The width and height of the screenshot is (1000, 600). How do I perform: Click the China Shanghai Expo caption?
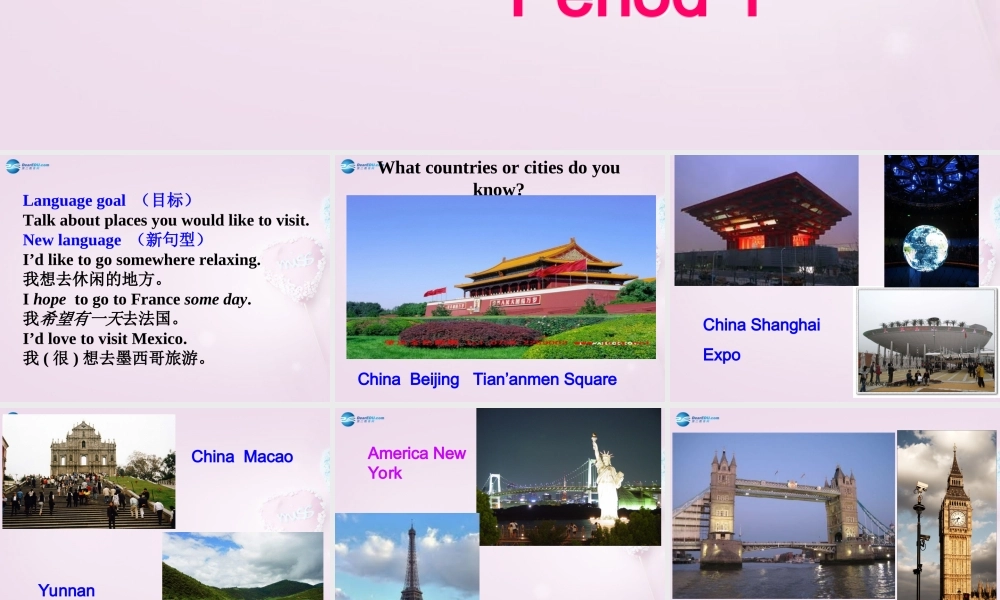tap(761, 340)
